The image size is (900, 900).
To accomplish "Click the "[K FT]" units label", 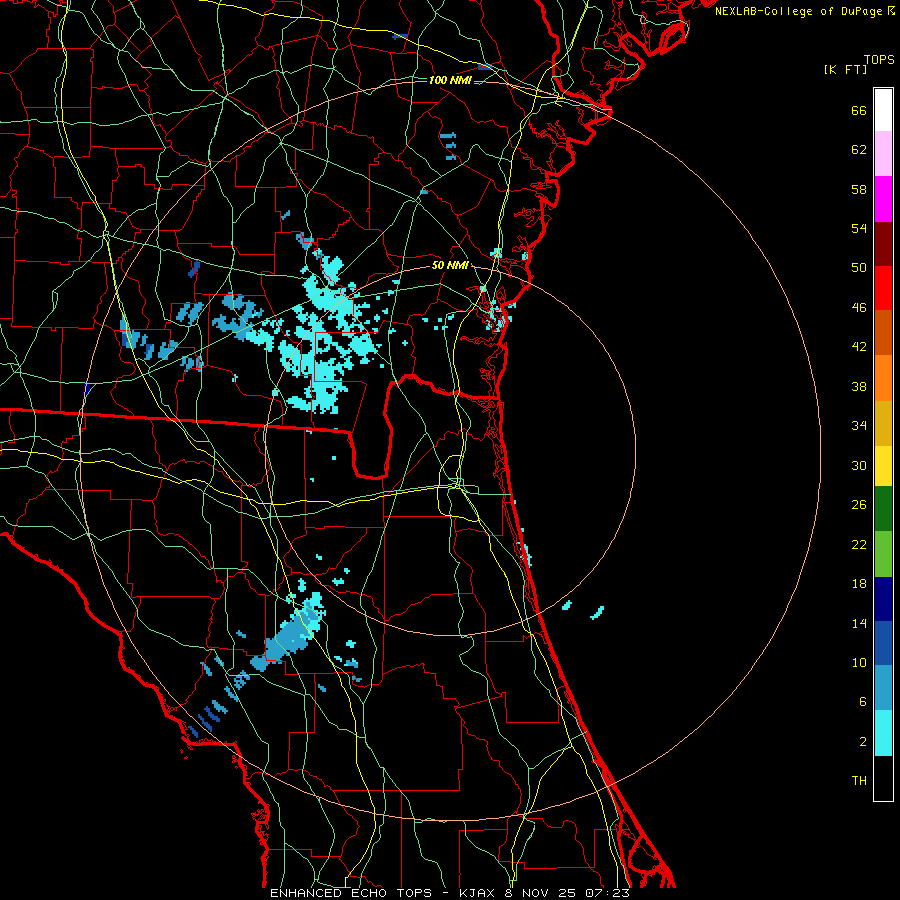I will tap(845, 70).
